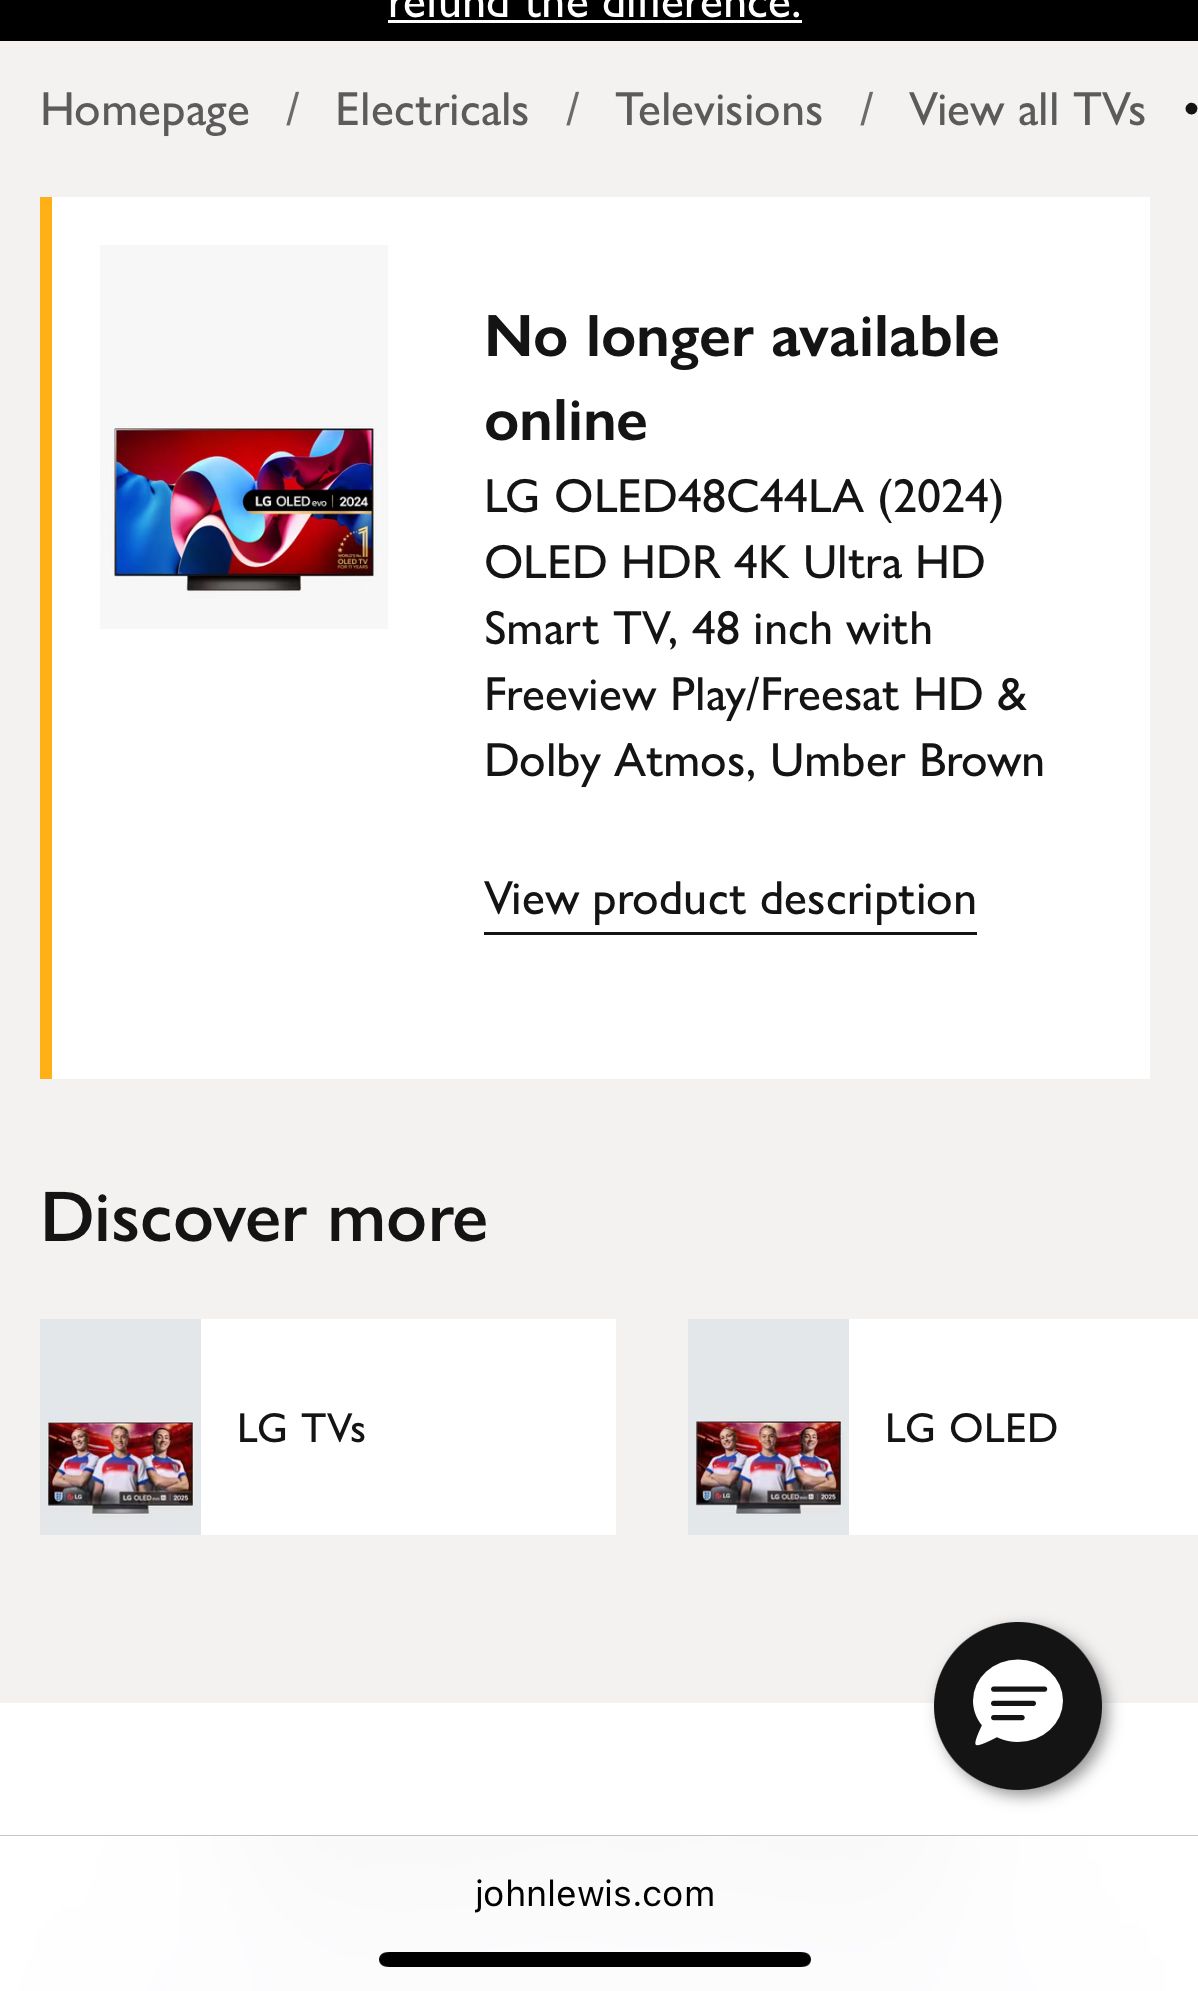Open the chat speech bubble button
This screenshot has height=1991, width=1198.
point(1017,1705)
